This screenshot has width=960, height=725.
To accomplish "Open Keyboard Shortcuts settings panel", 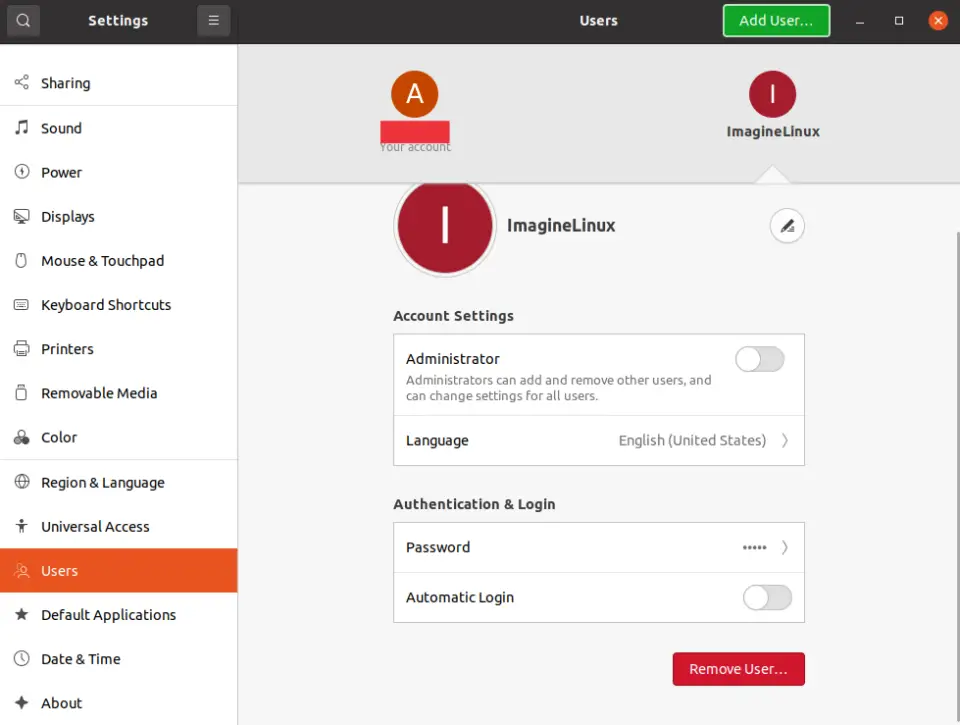I will [106, 305].
